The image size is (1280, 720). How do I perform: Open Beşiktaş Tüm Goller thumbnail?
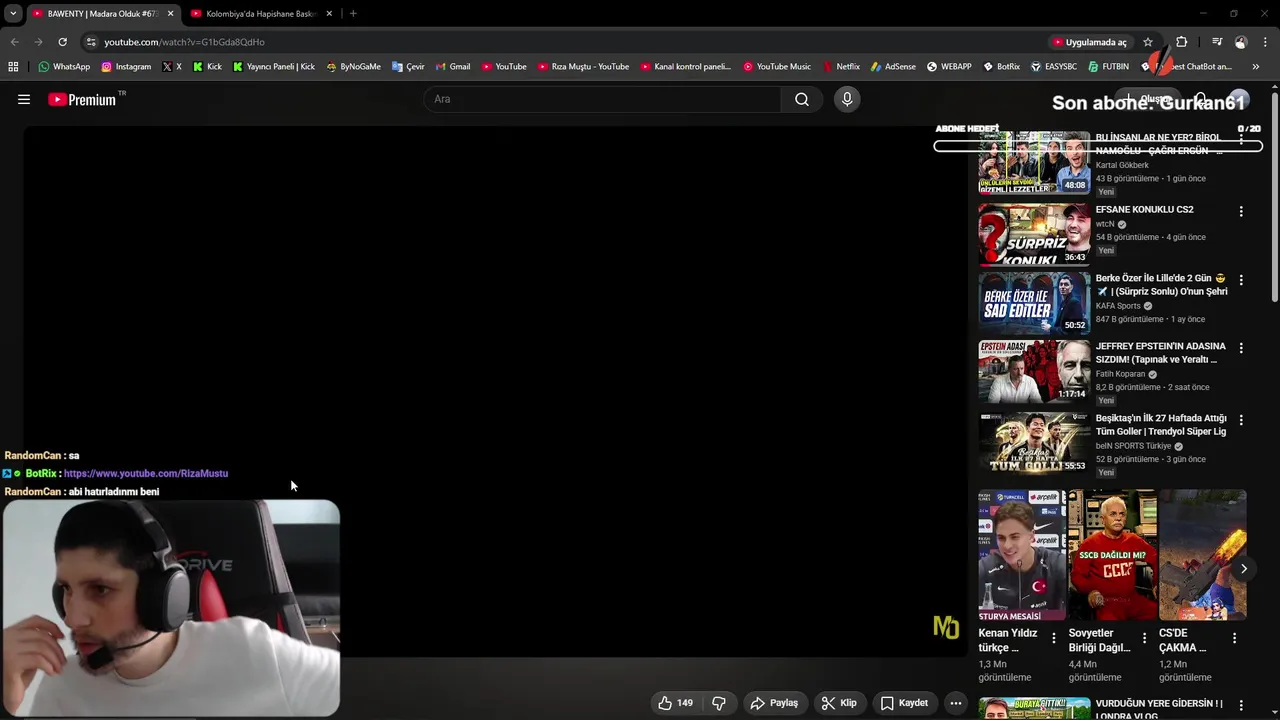pos(1034,442)
